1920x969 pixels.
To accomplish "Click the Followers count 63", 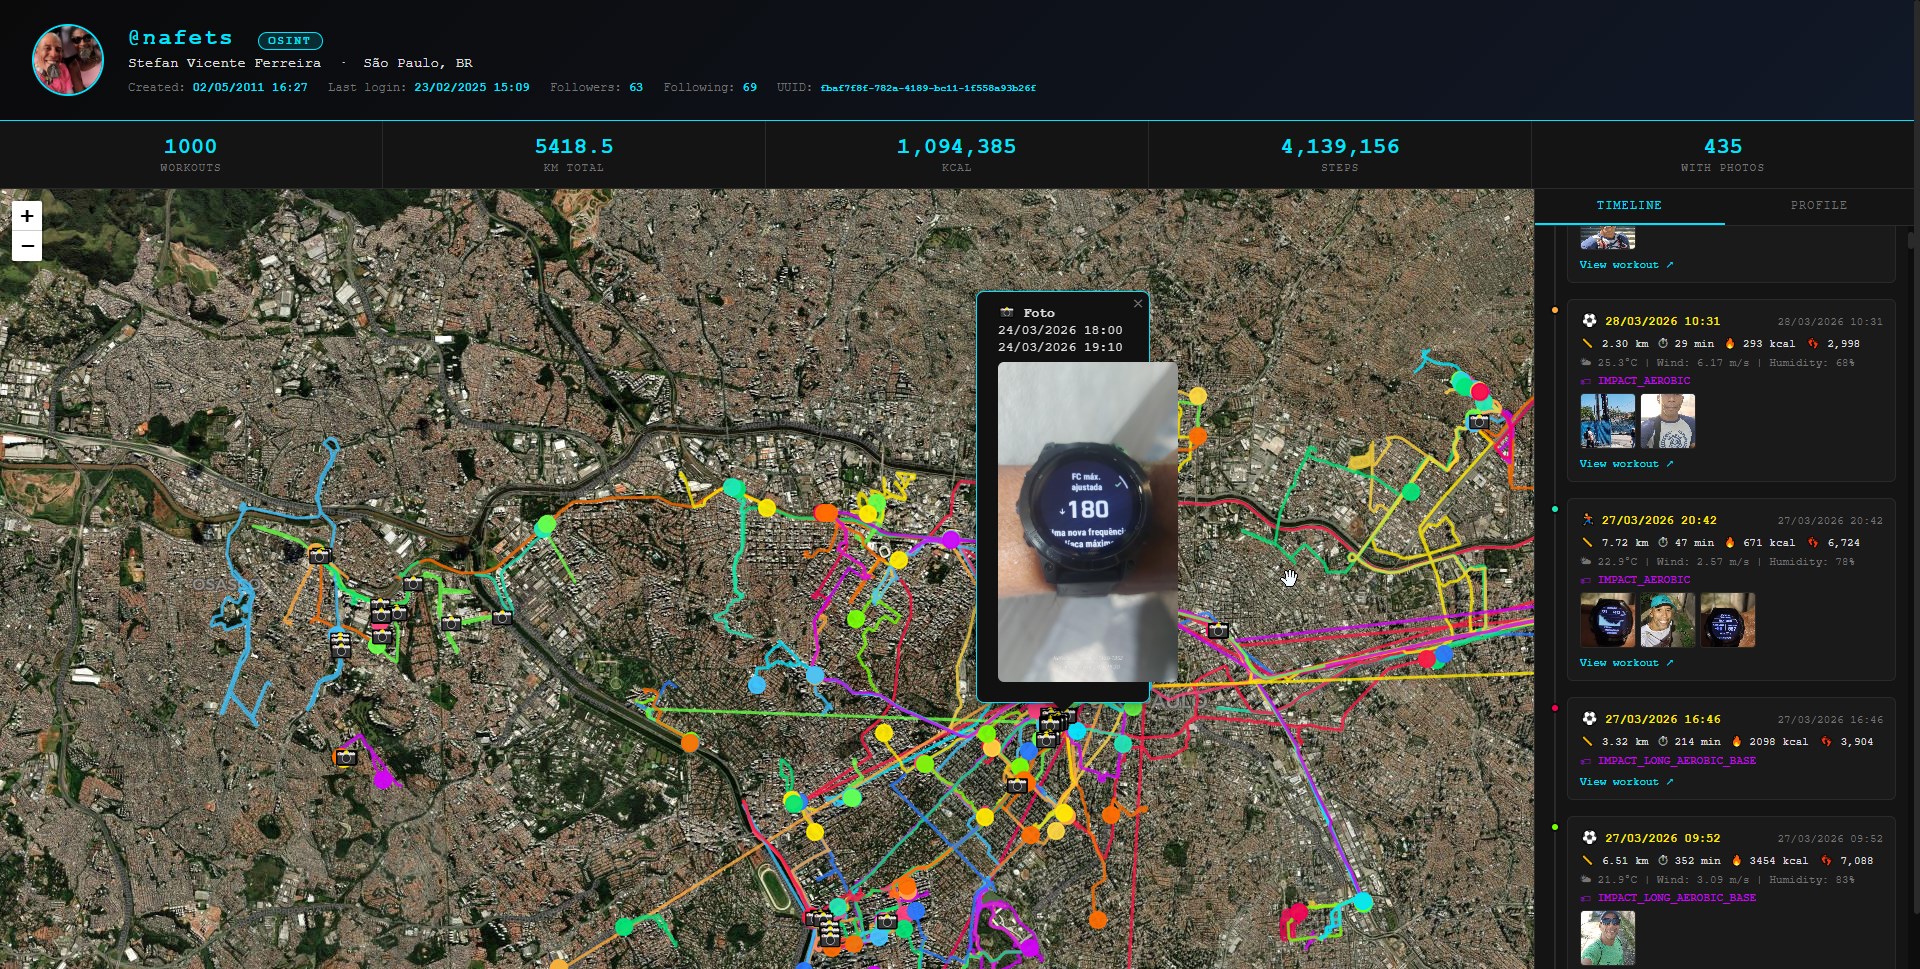I will 636,88.
